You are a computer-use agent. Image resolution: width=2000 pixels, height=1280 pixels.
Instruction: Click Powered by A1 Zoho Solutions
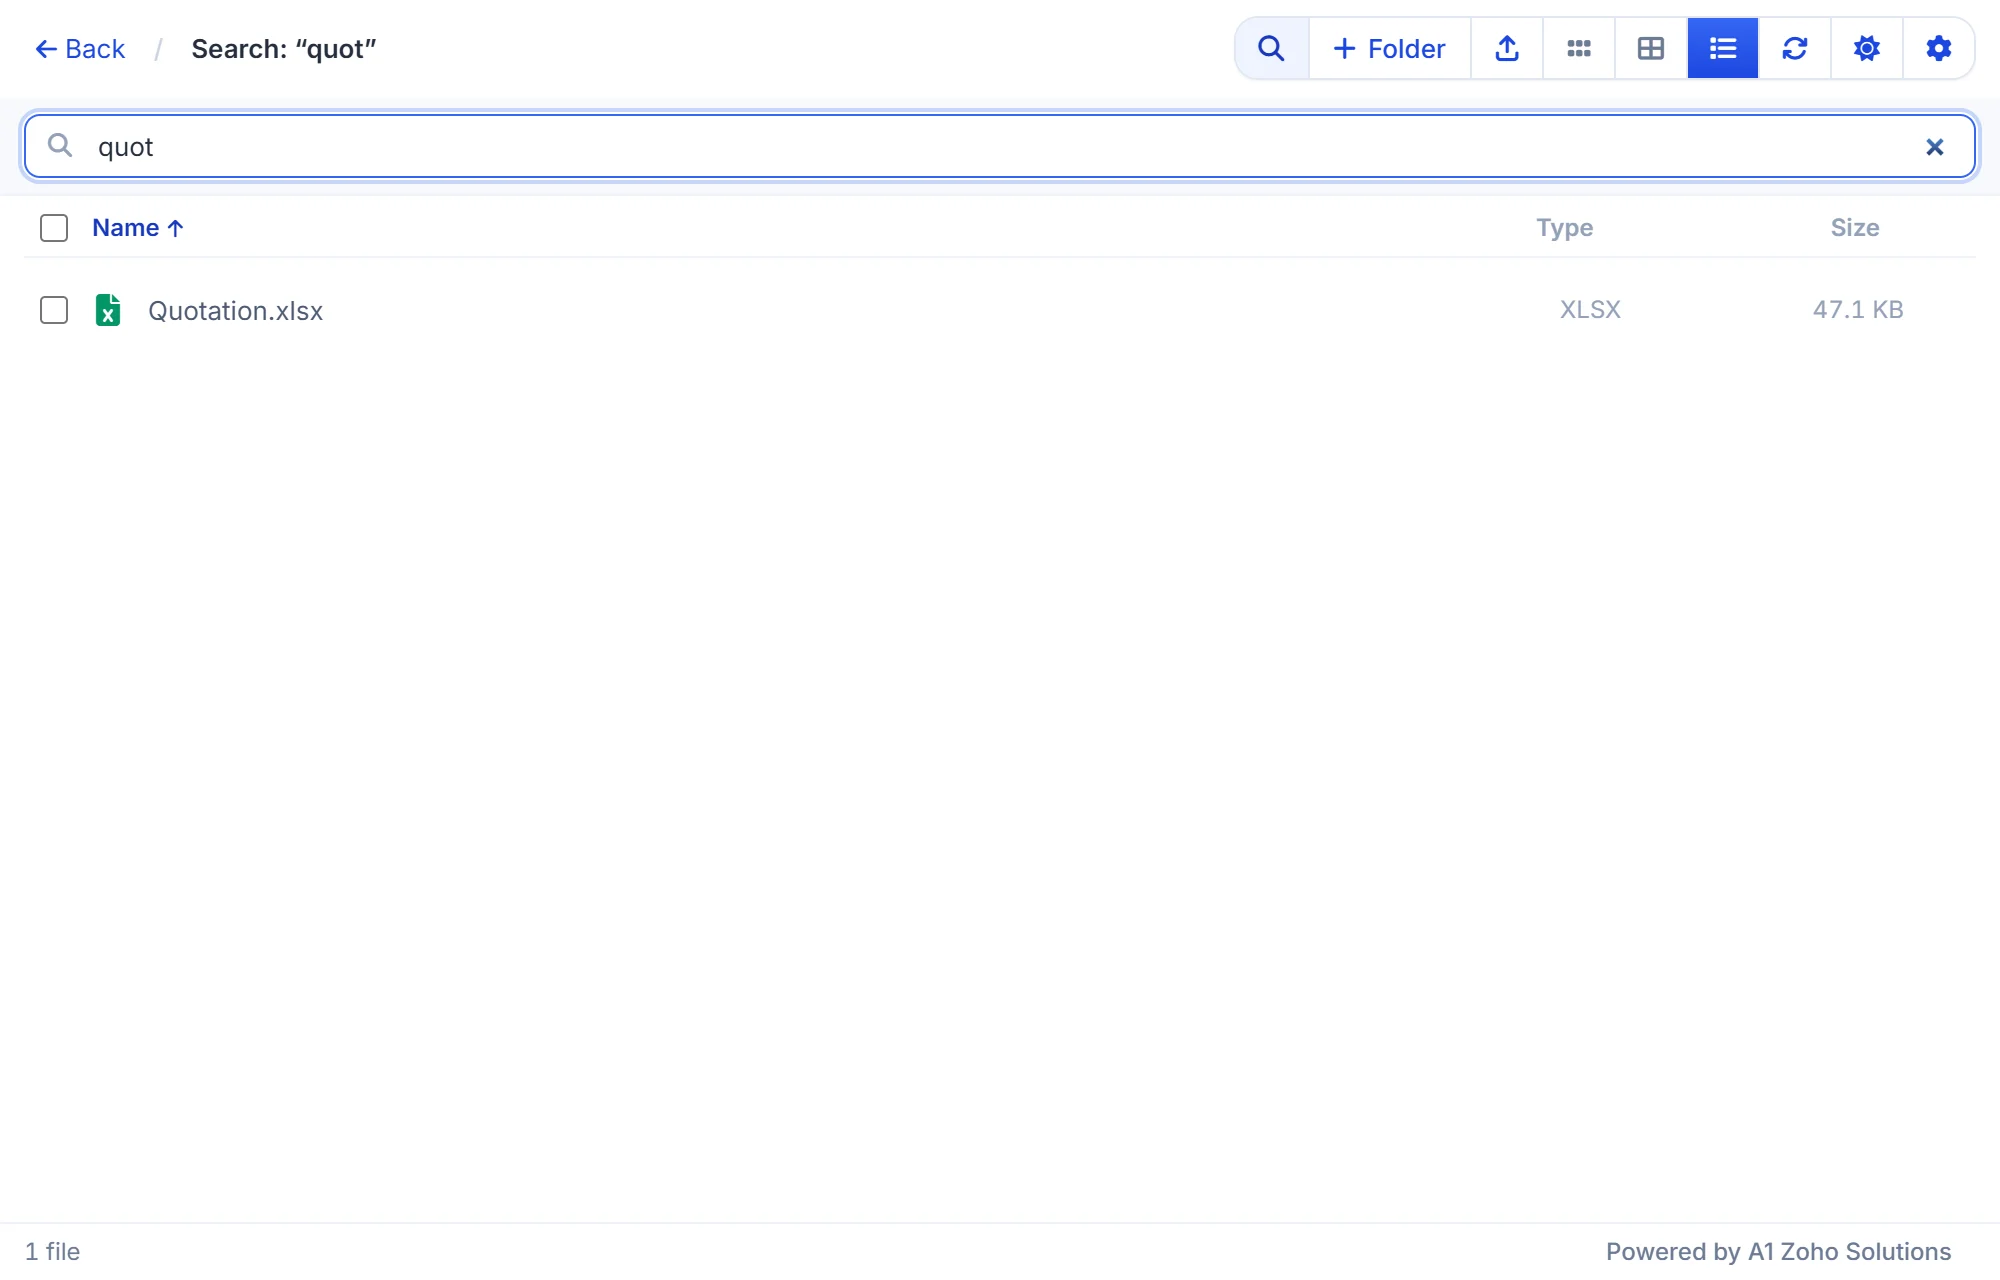(1779, 1252)
